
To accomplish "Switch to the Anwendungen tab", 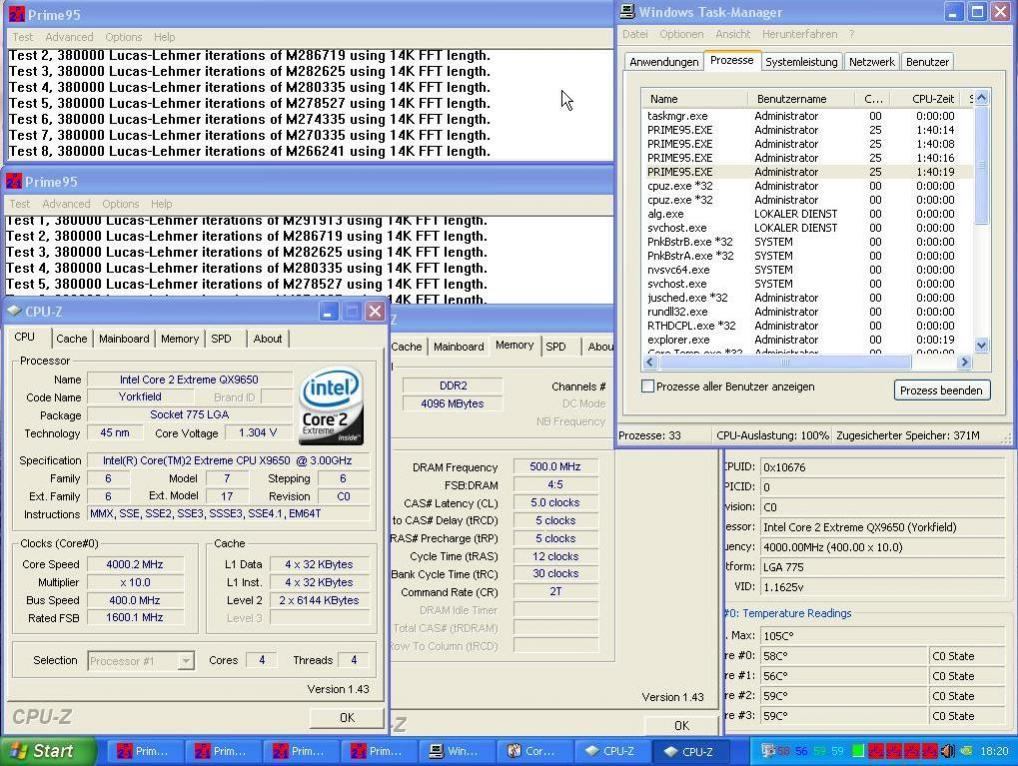I will (664, 62).
